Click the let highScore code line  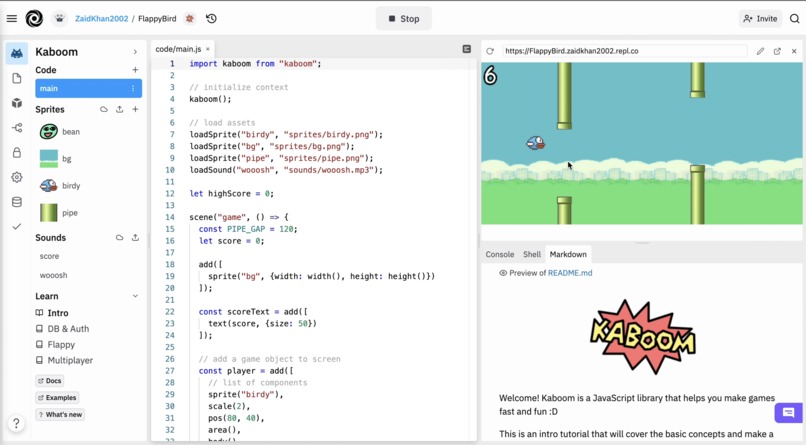[x=231, y=194]
